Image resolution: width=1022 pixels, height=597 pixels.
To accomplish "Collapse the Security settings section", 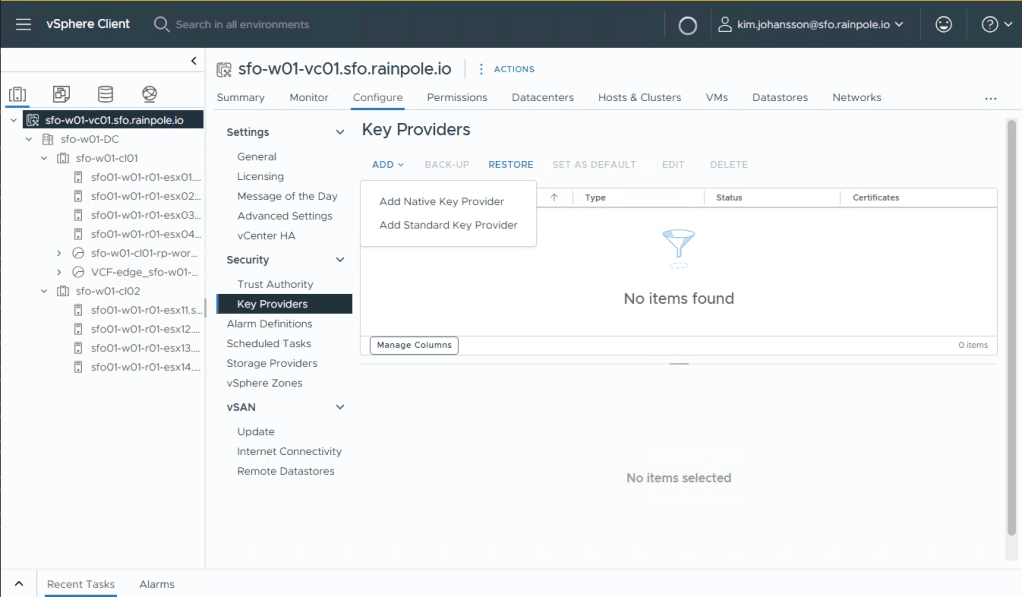I will [340, 260].
